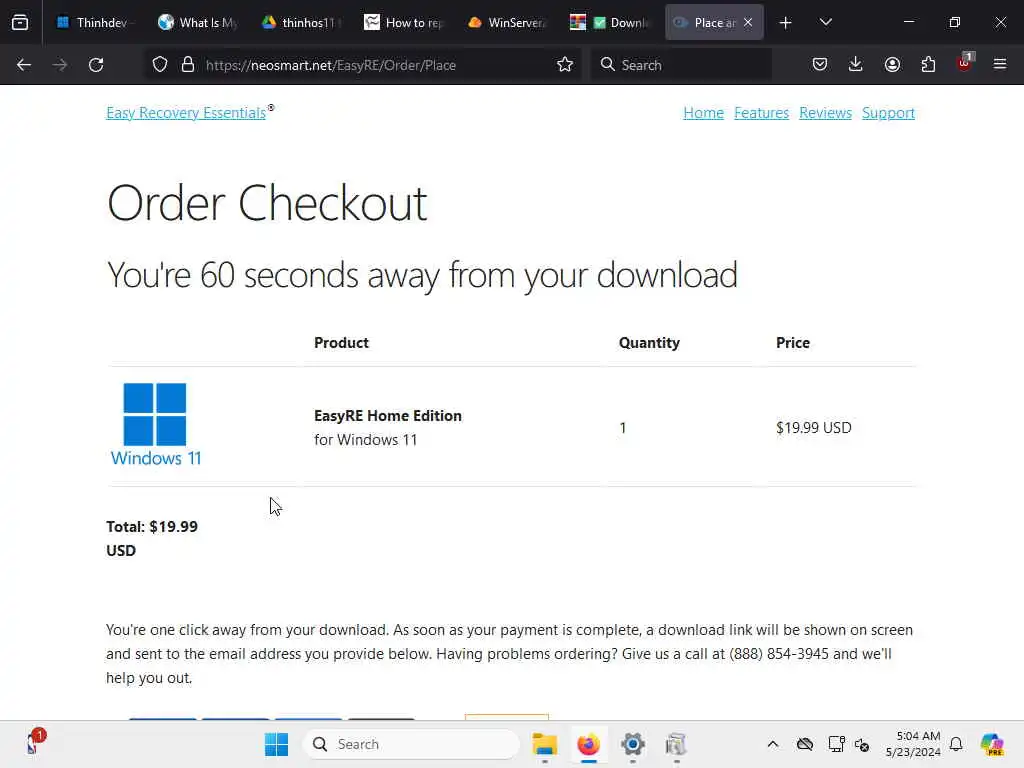Open the Firefox application menu

tap(1000, 65)
